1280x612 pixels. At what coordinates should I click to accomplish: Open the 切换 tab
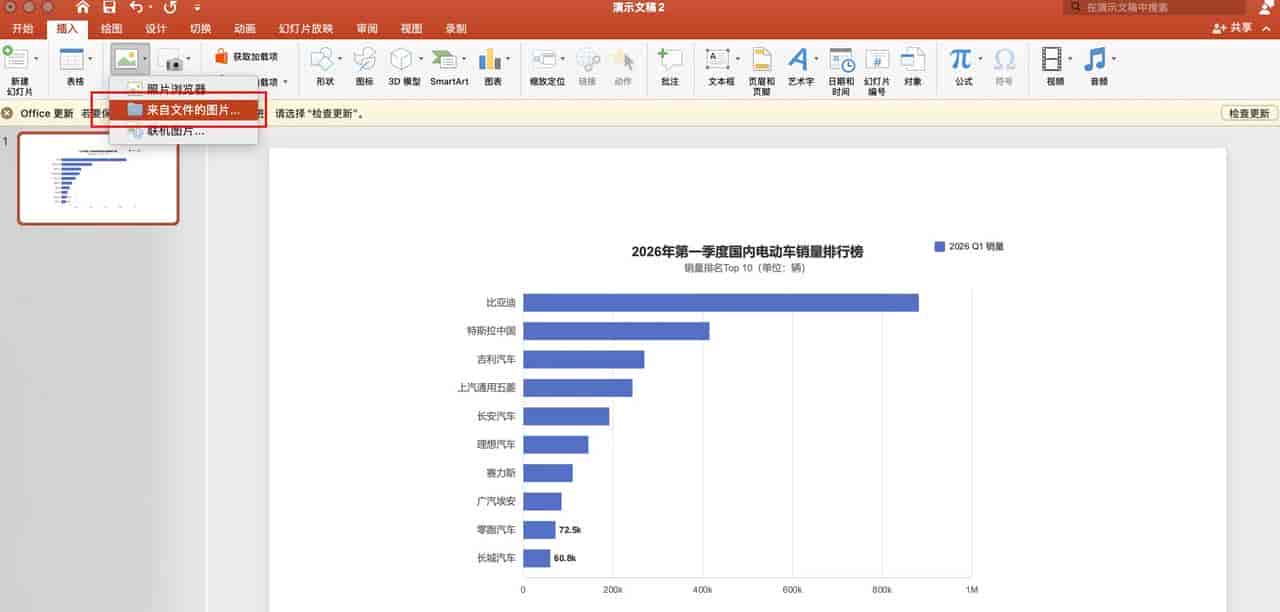pyautogui.click(x=201, y=29)
